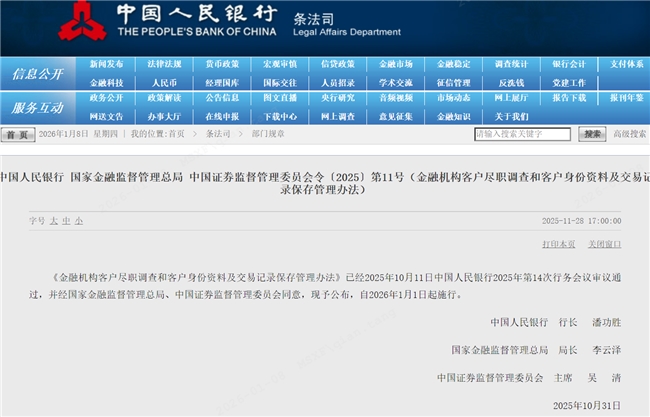Open 报刊年鉴 navigation item
This screenshot has width=650, height=417.
click(x=627, y=98)
